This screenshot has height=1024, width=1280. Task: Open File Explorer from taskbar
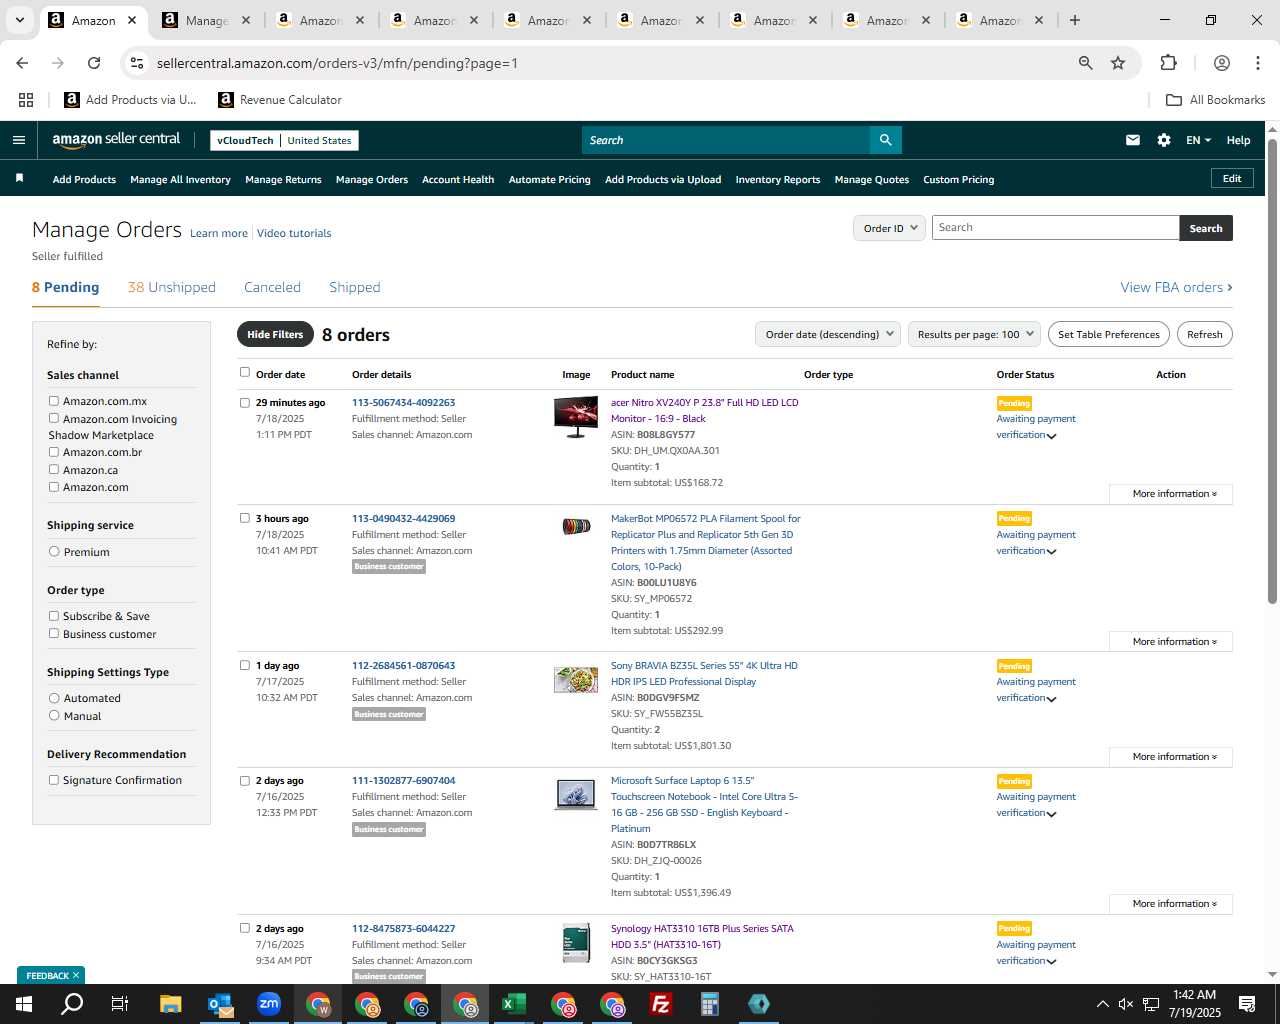click(170, 1004)
